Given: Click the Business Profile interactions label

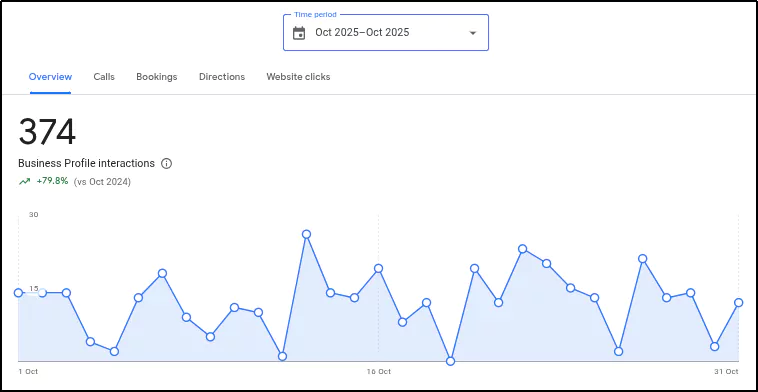Looking at the screenshot, I should pyautogui.click(x=87, y=163).
